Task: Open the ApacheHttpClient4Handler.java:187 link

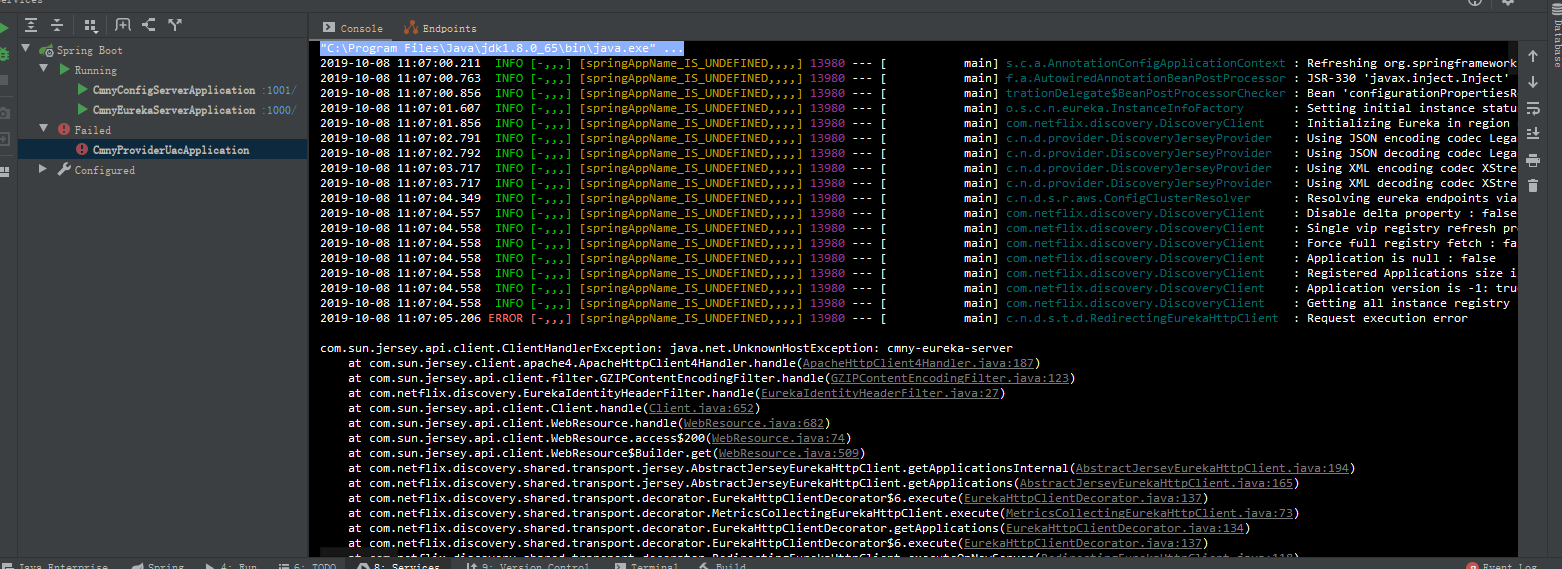Action: tap(918, 363)
